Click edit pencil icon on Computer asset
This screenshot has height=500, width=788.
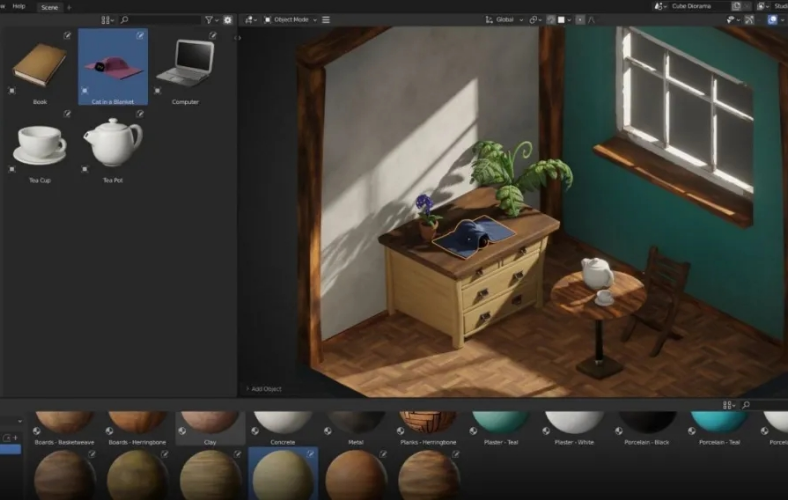tap(213, 35)
